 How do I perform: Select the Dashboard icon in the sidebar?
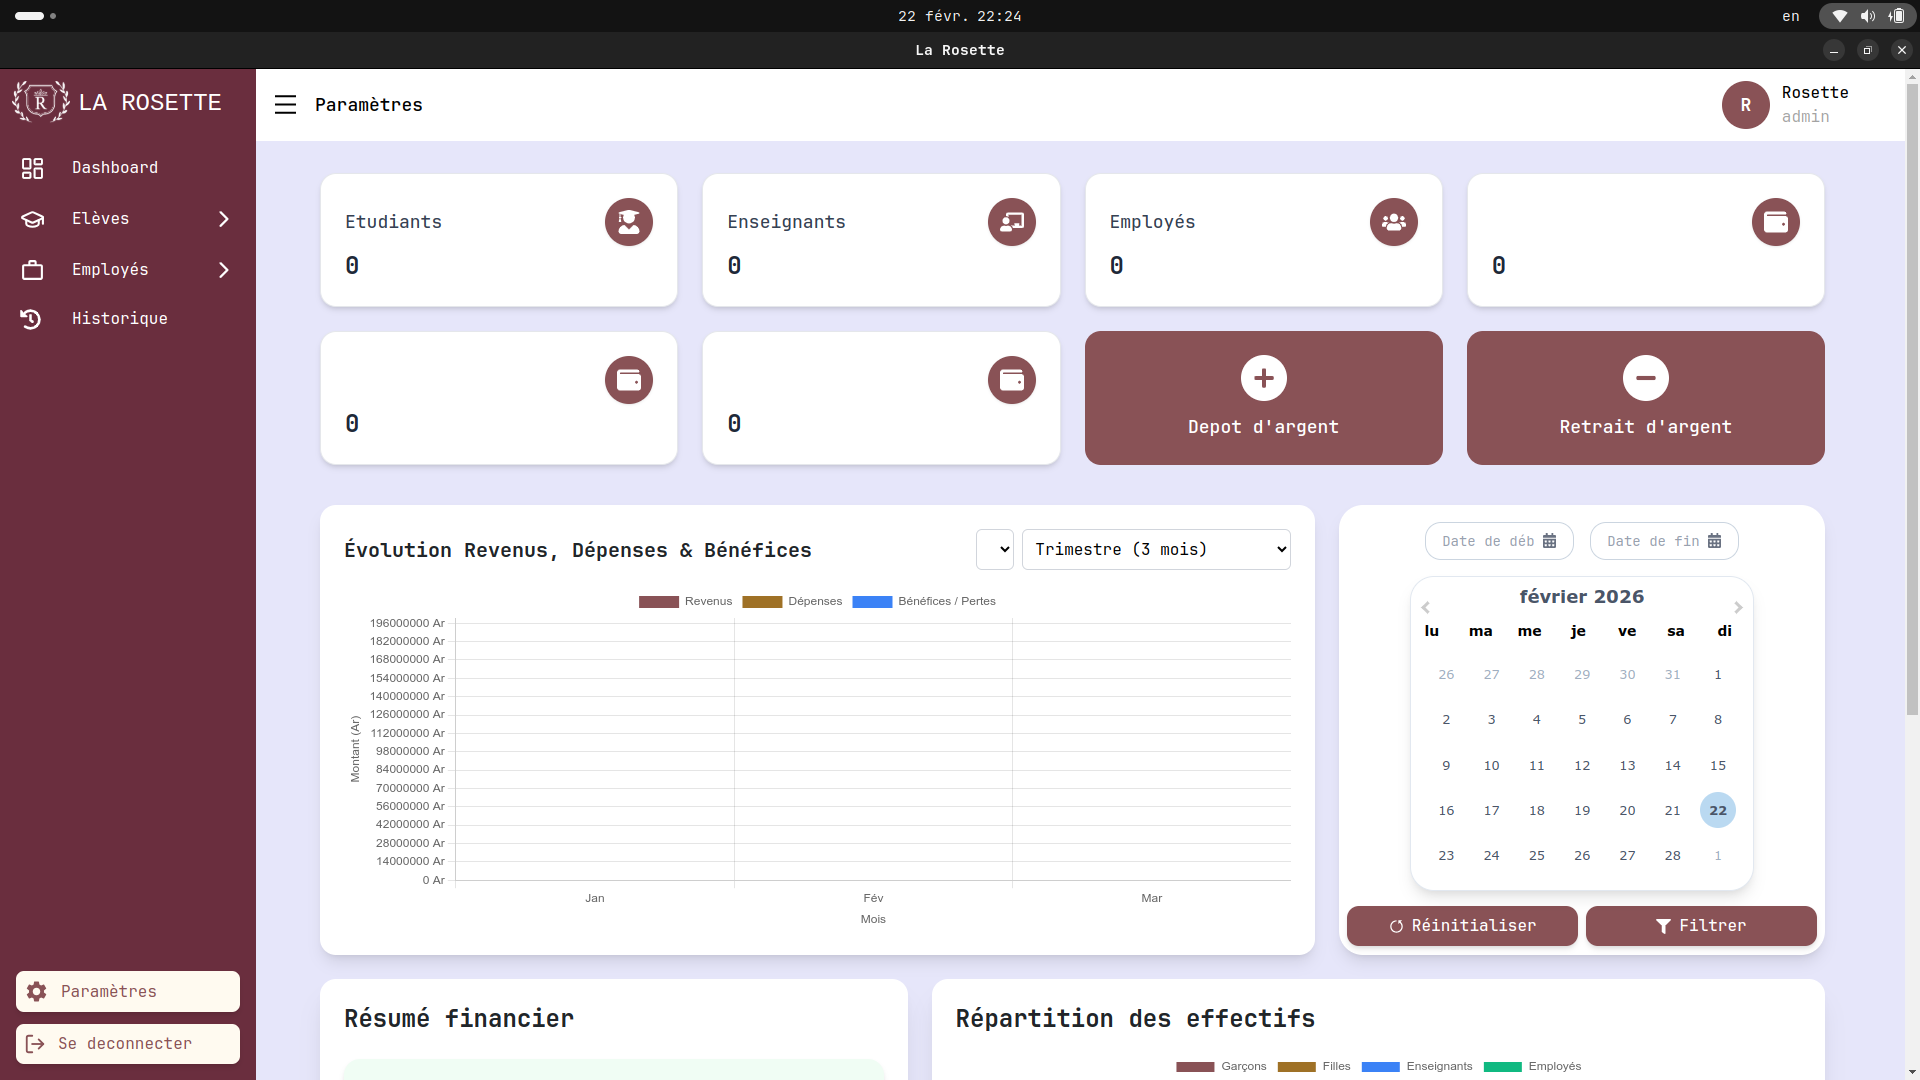click(x=33, y=168)
